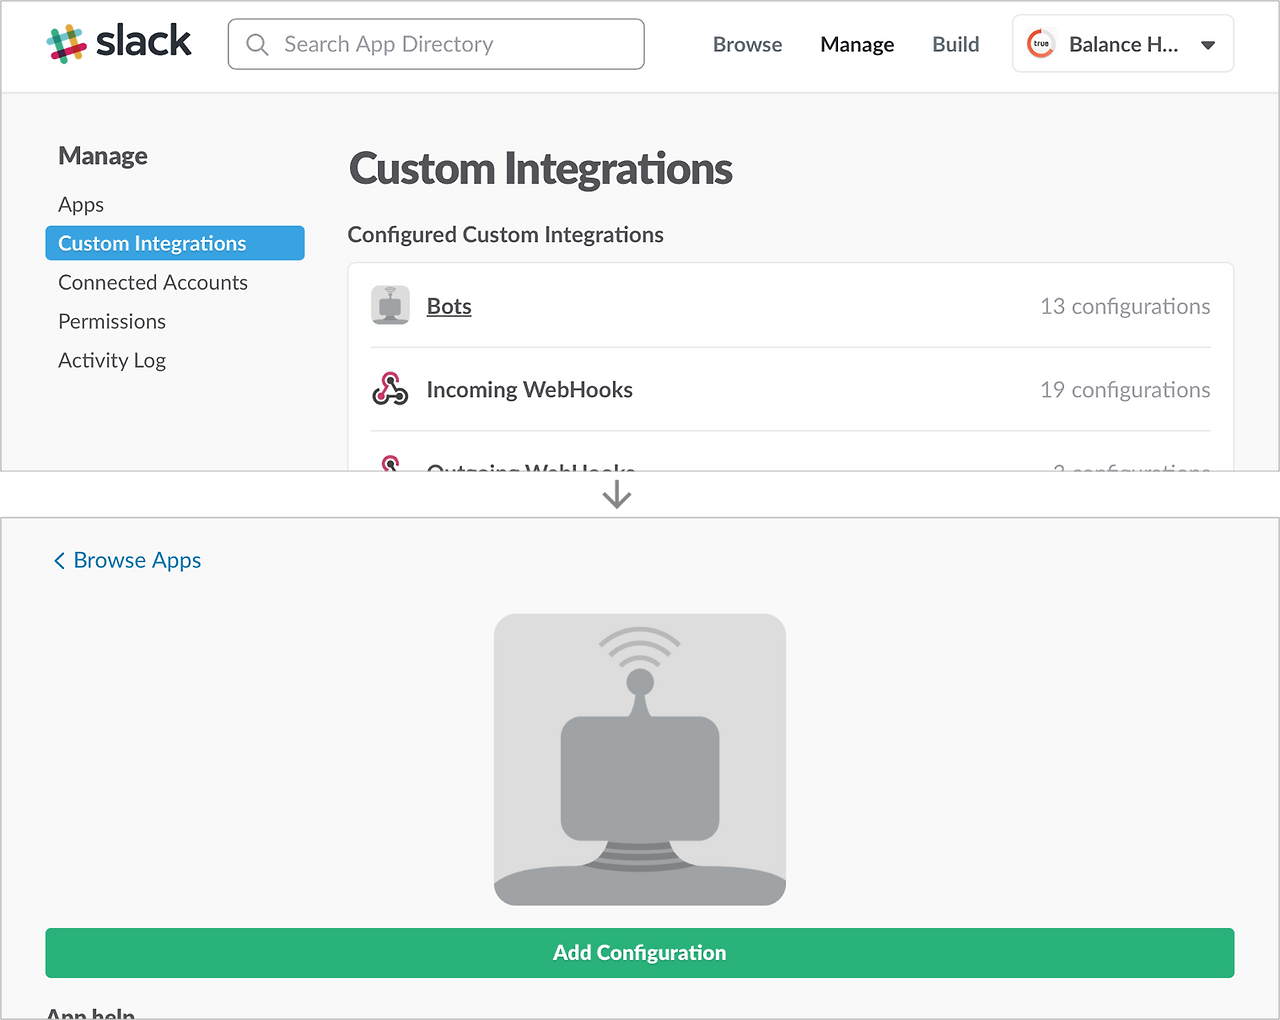Open Activity Log in the sidebar

tap(112, 360)
